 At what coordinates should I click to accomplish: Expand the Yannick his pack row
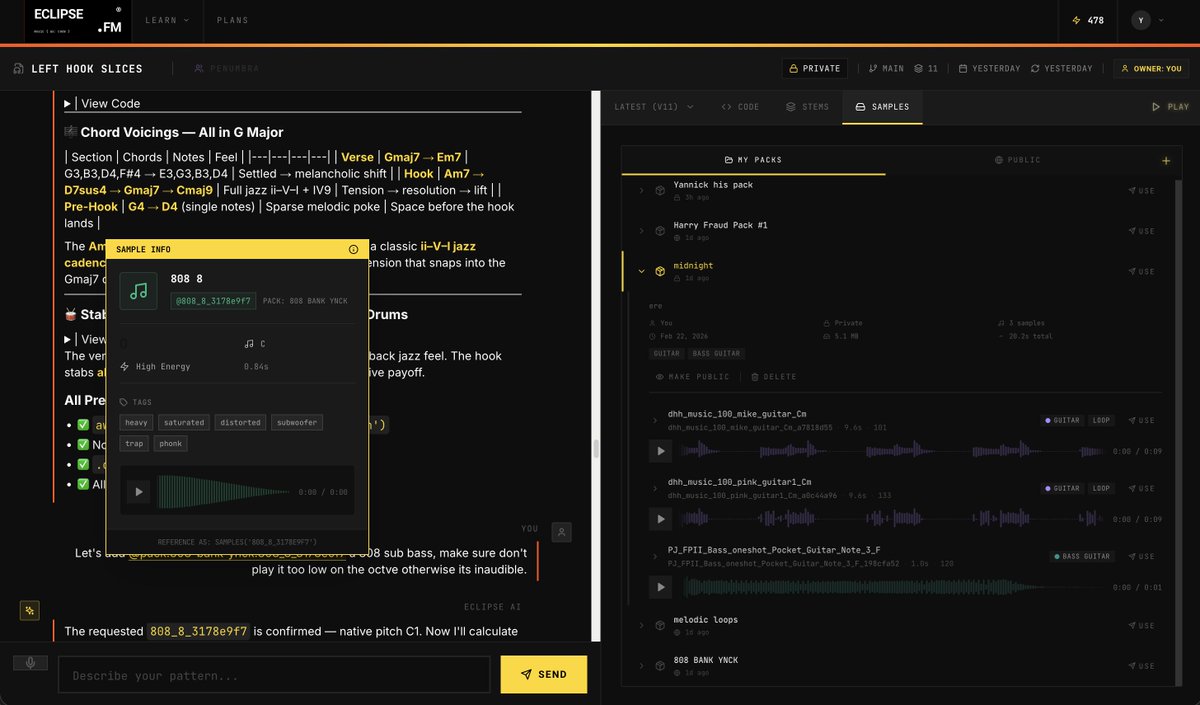640,190
